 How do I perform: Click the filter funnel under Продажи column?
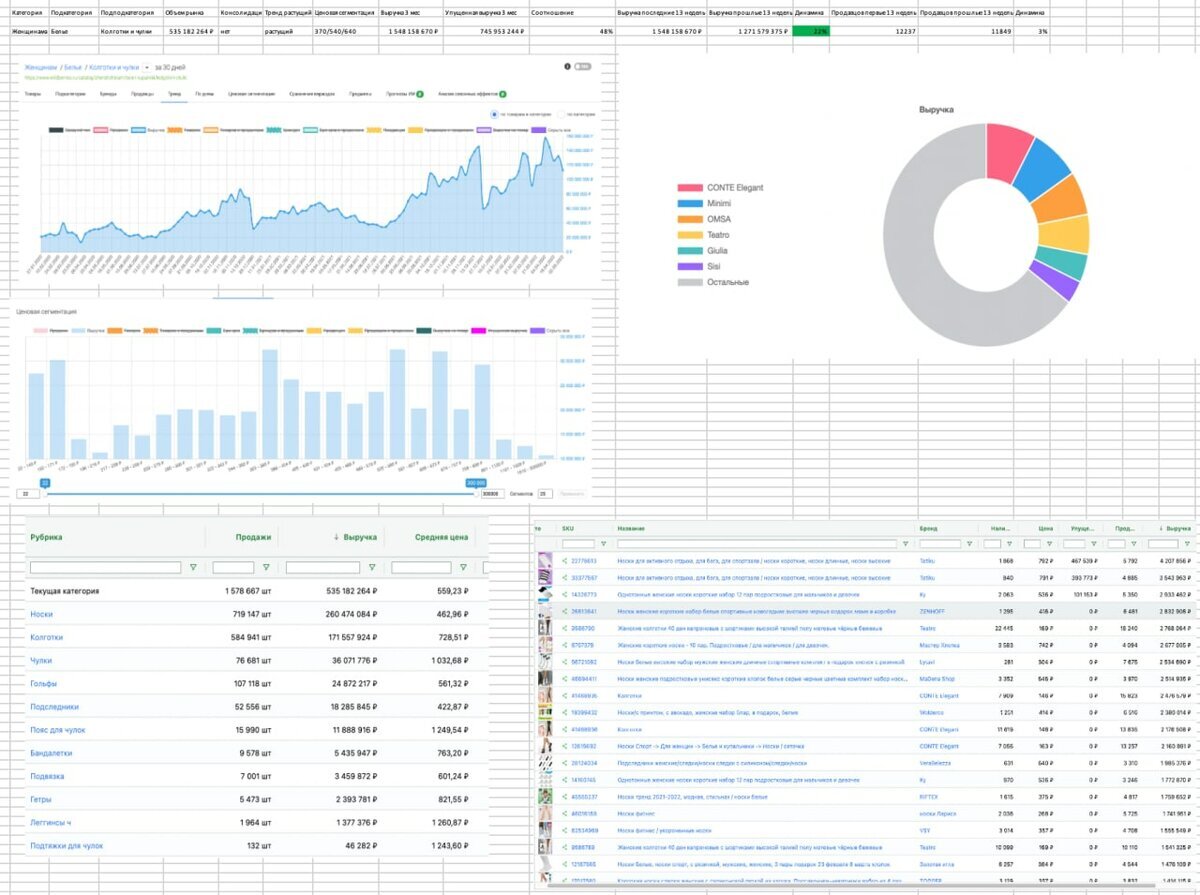pyautogui.click(x=266, y=567)
